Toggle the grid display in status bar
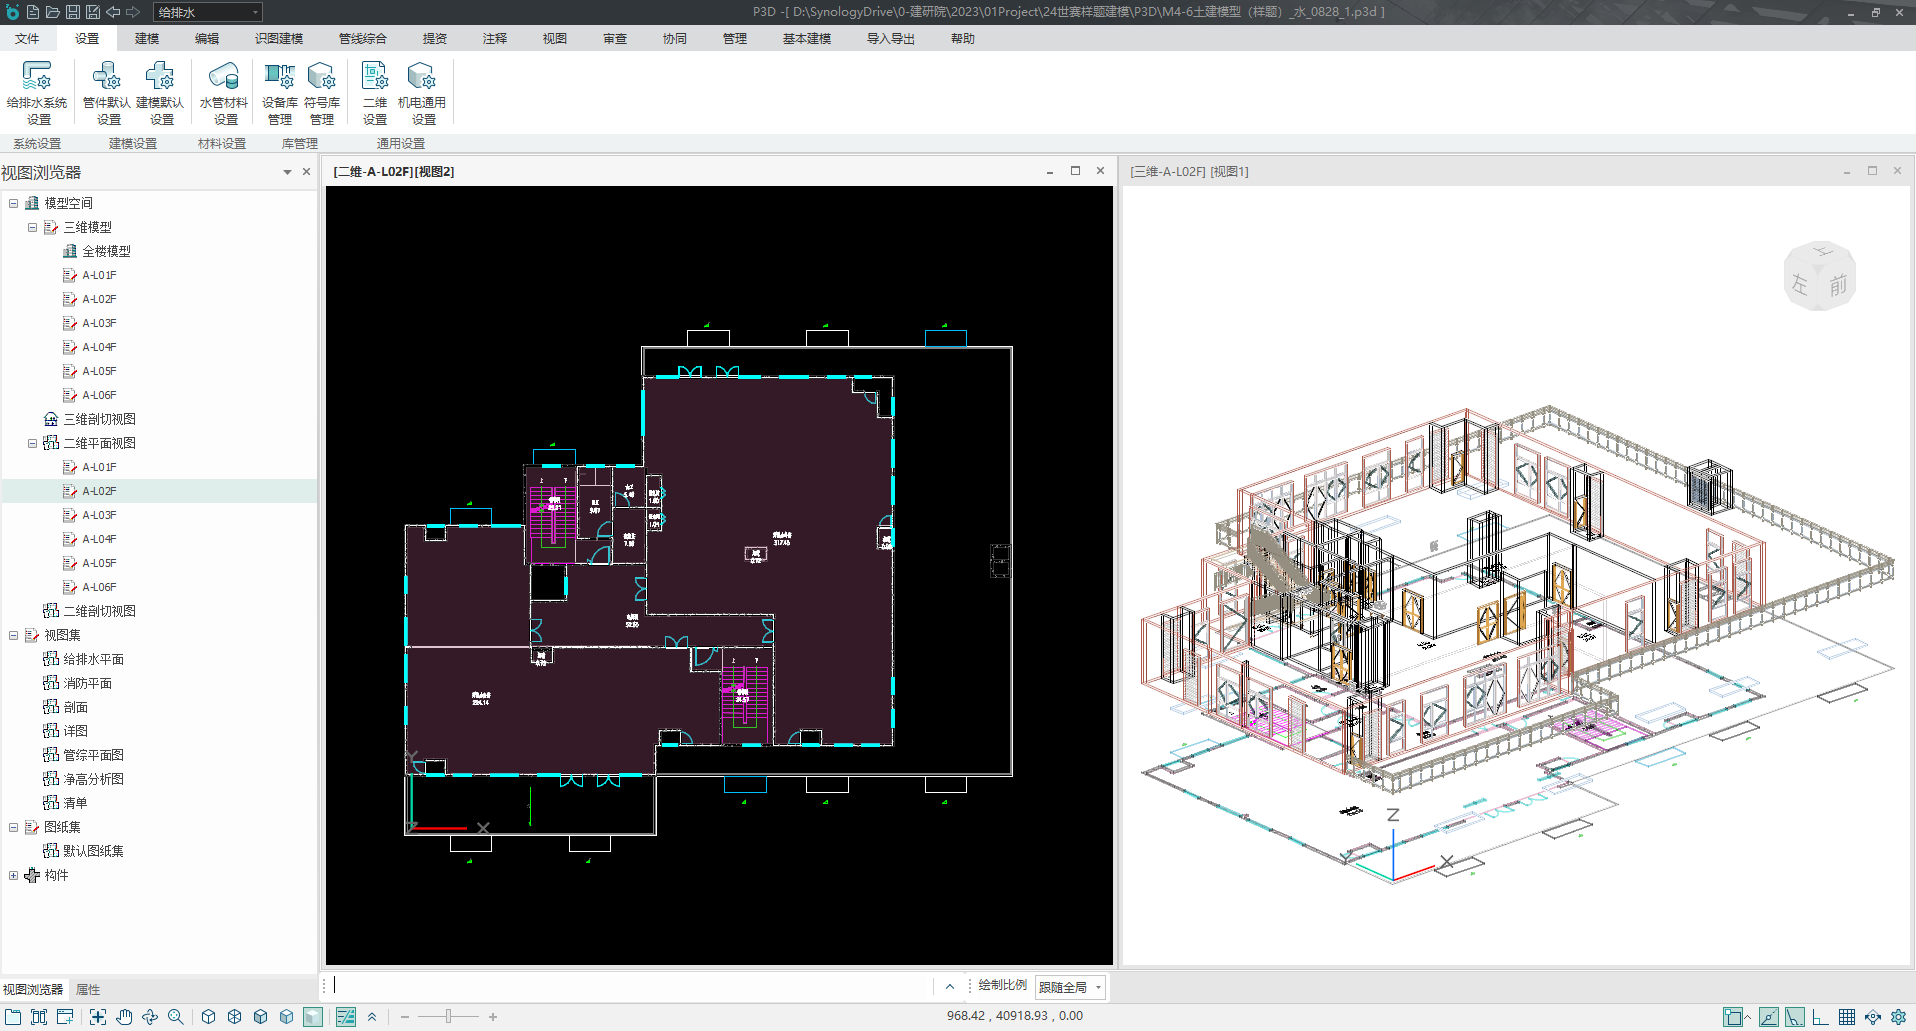 tap(1846, 1017)
